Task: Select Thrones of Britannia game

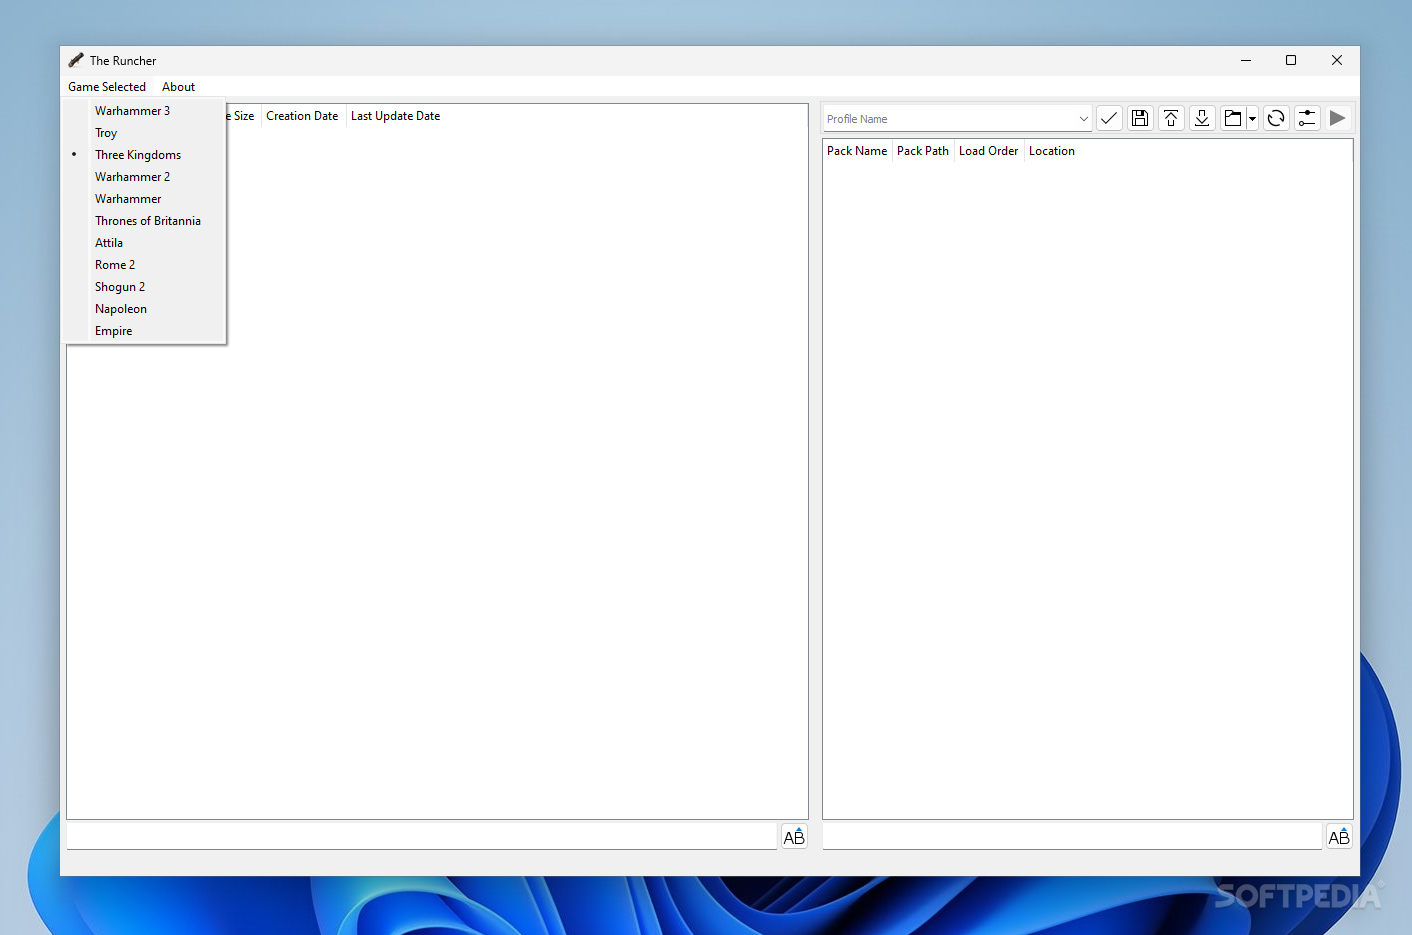Action: (x=146, y=221)
